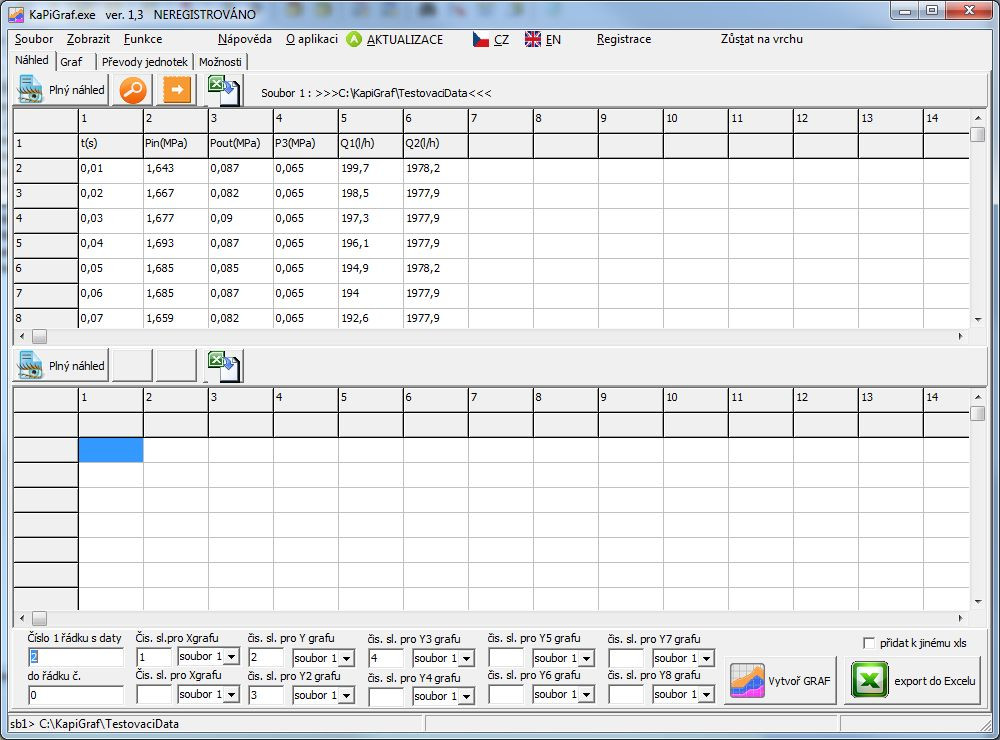Image resolution: width=1000 pixels, height=740 pixels.
Task: Click the export do Excelu button
Action: click(913, 681)
